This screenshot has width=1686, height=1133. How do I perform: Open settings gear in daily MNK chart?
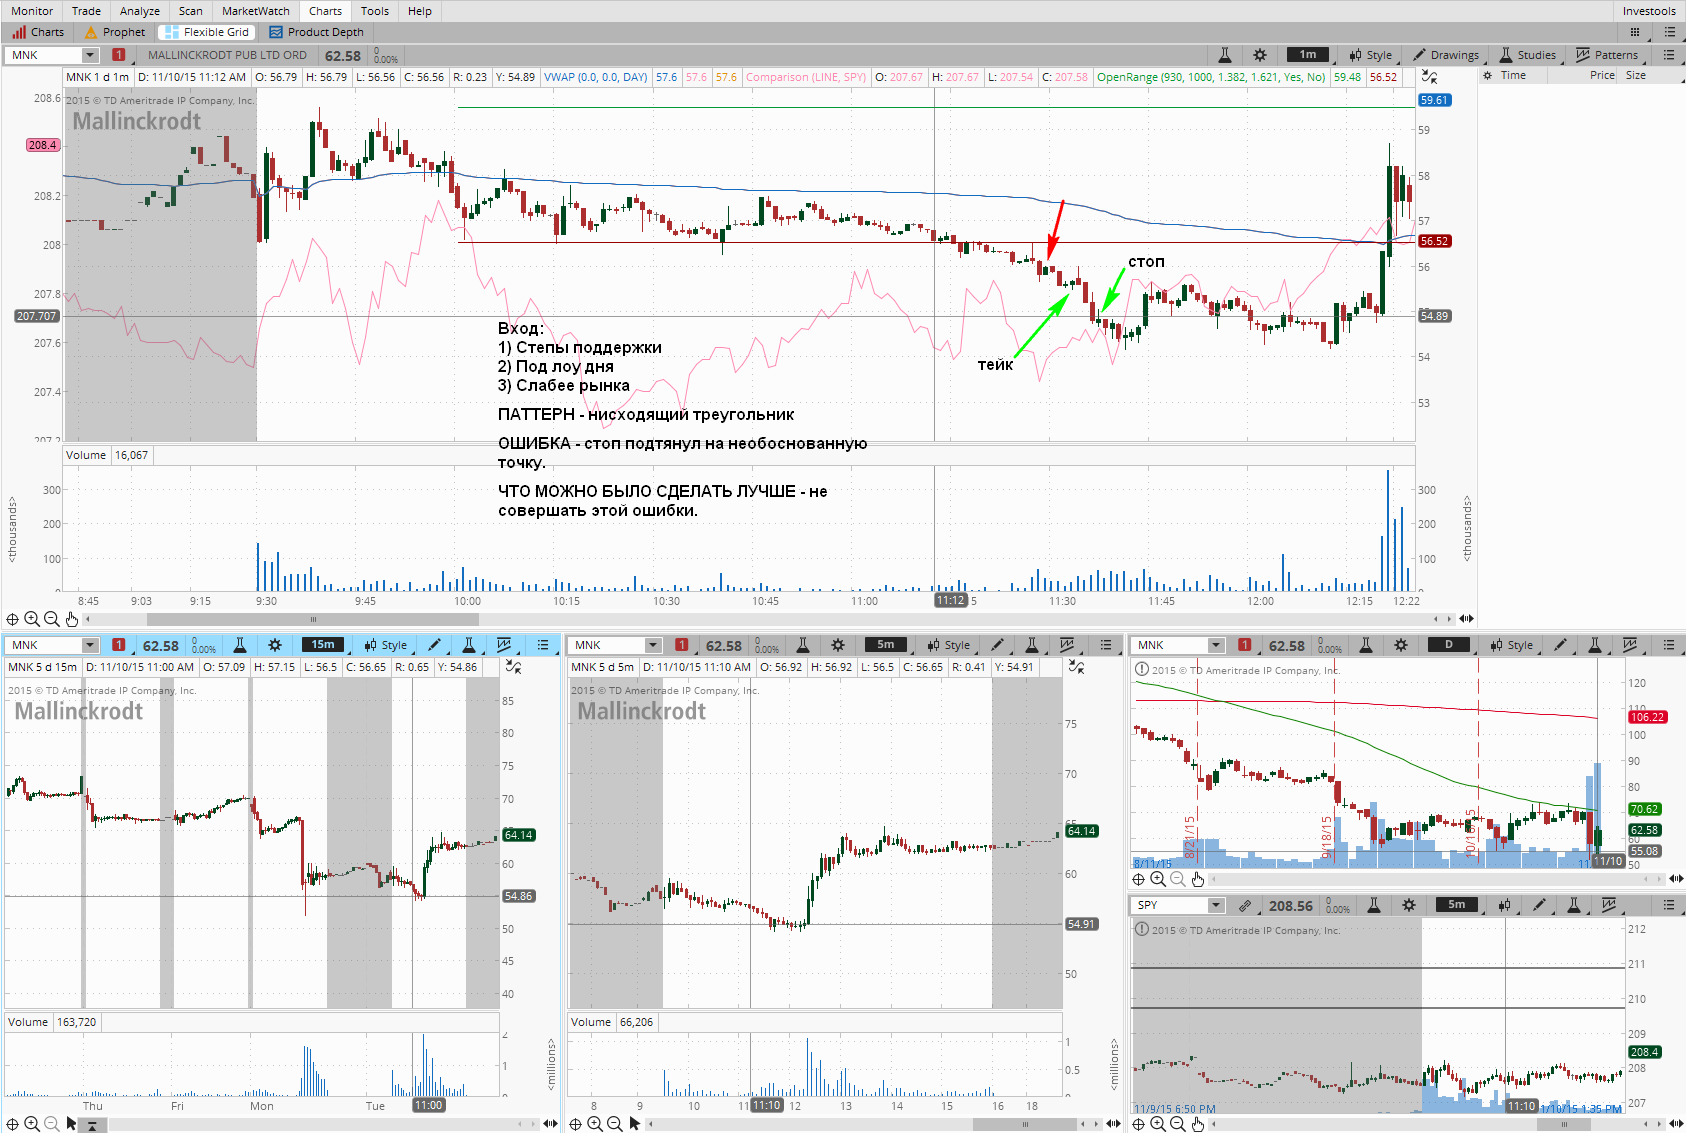pos(1401,645)
